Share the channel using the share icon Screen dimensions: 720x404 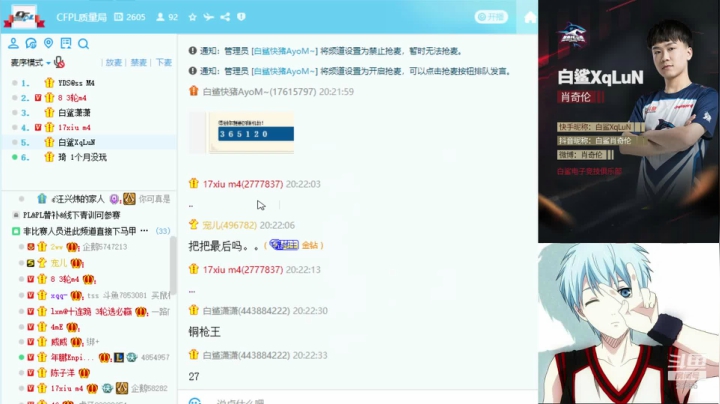[225, 17]
